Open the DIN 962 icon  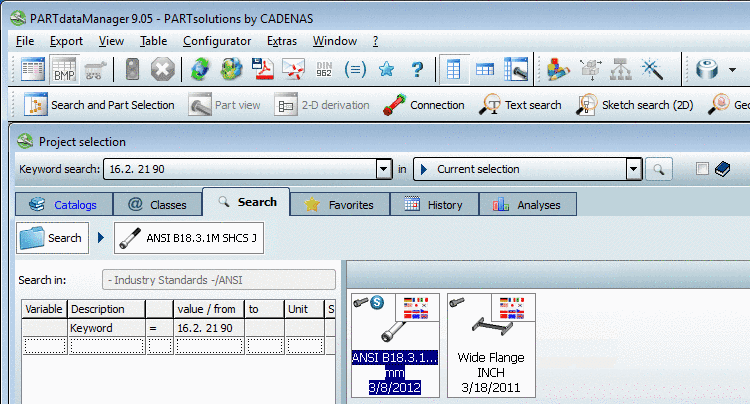(324, 70)
